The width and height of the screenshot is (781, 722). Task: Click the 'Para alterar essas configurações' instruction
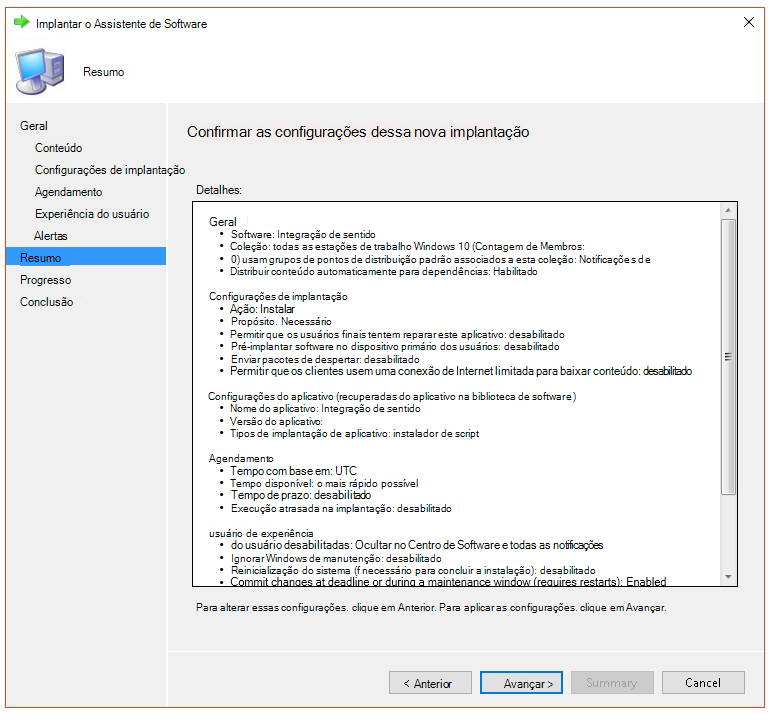[x=431, y=608]
